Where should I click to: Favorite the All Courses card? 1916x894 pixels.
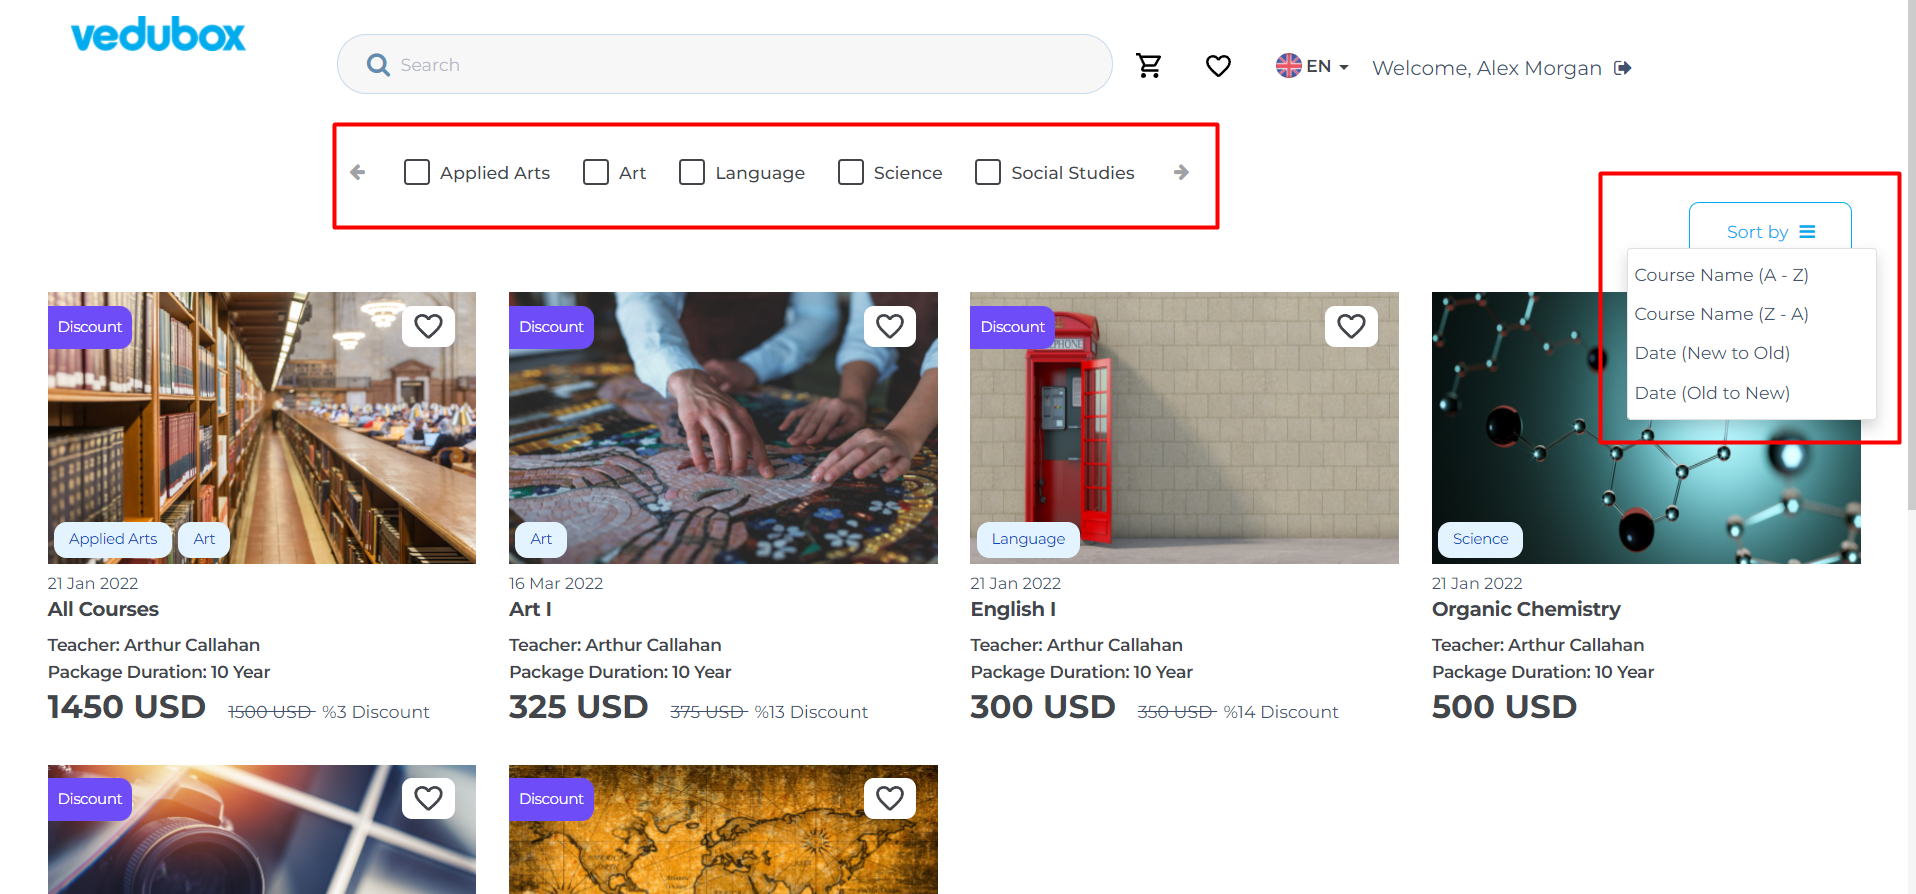428,326
